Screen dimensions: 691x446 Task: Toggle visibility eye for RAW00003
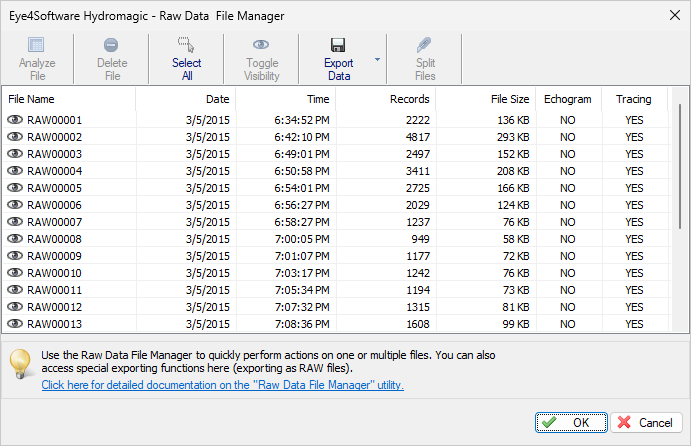pos(15,153)
